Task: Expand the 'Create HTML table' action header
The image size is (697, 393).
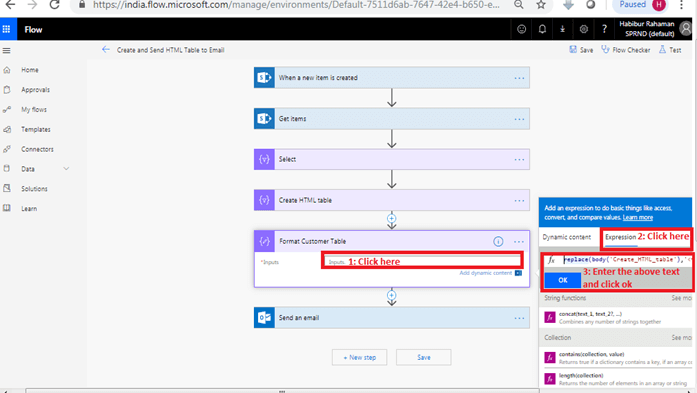Action: coord(392,200)
